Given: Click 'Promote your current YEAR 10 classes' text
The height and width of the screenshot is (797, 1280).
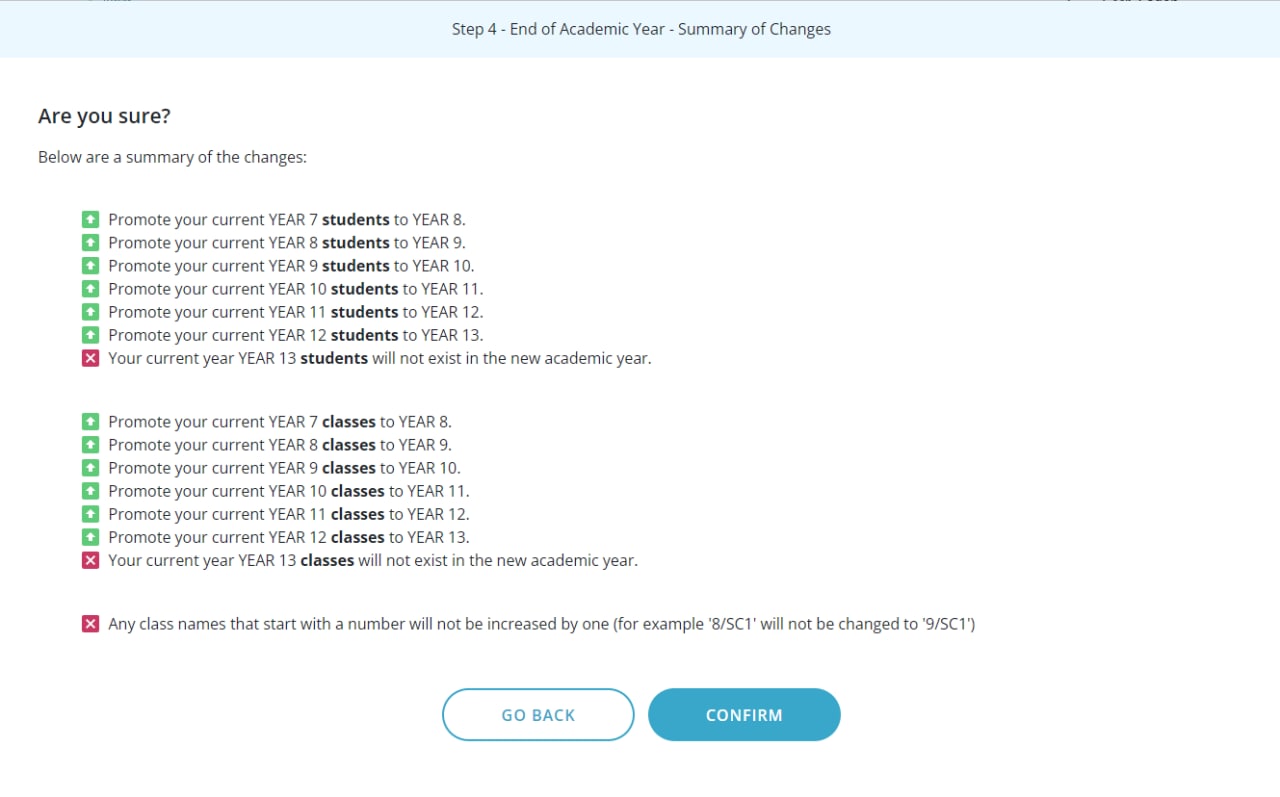Looking at the screenshot, I should (x=288, y=491).
